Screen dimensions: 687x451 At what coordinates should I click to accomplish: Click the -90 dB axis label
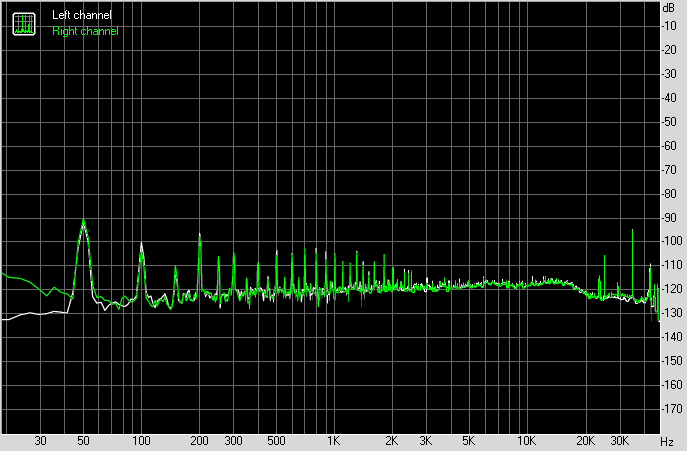click(x=669, y=218)
